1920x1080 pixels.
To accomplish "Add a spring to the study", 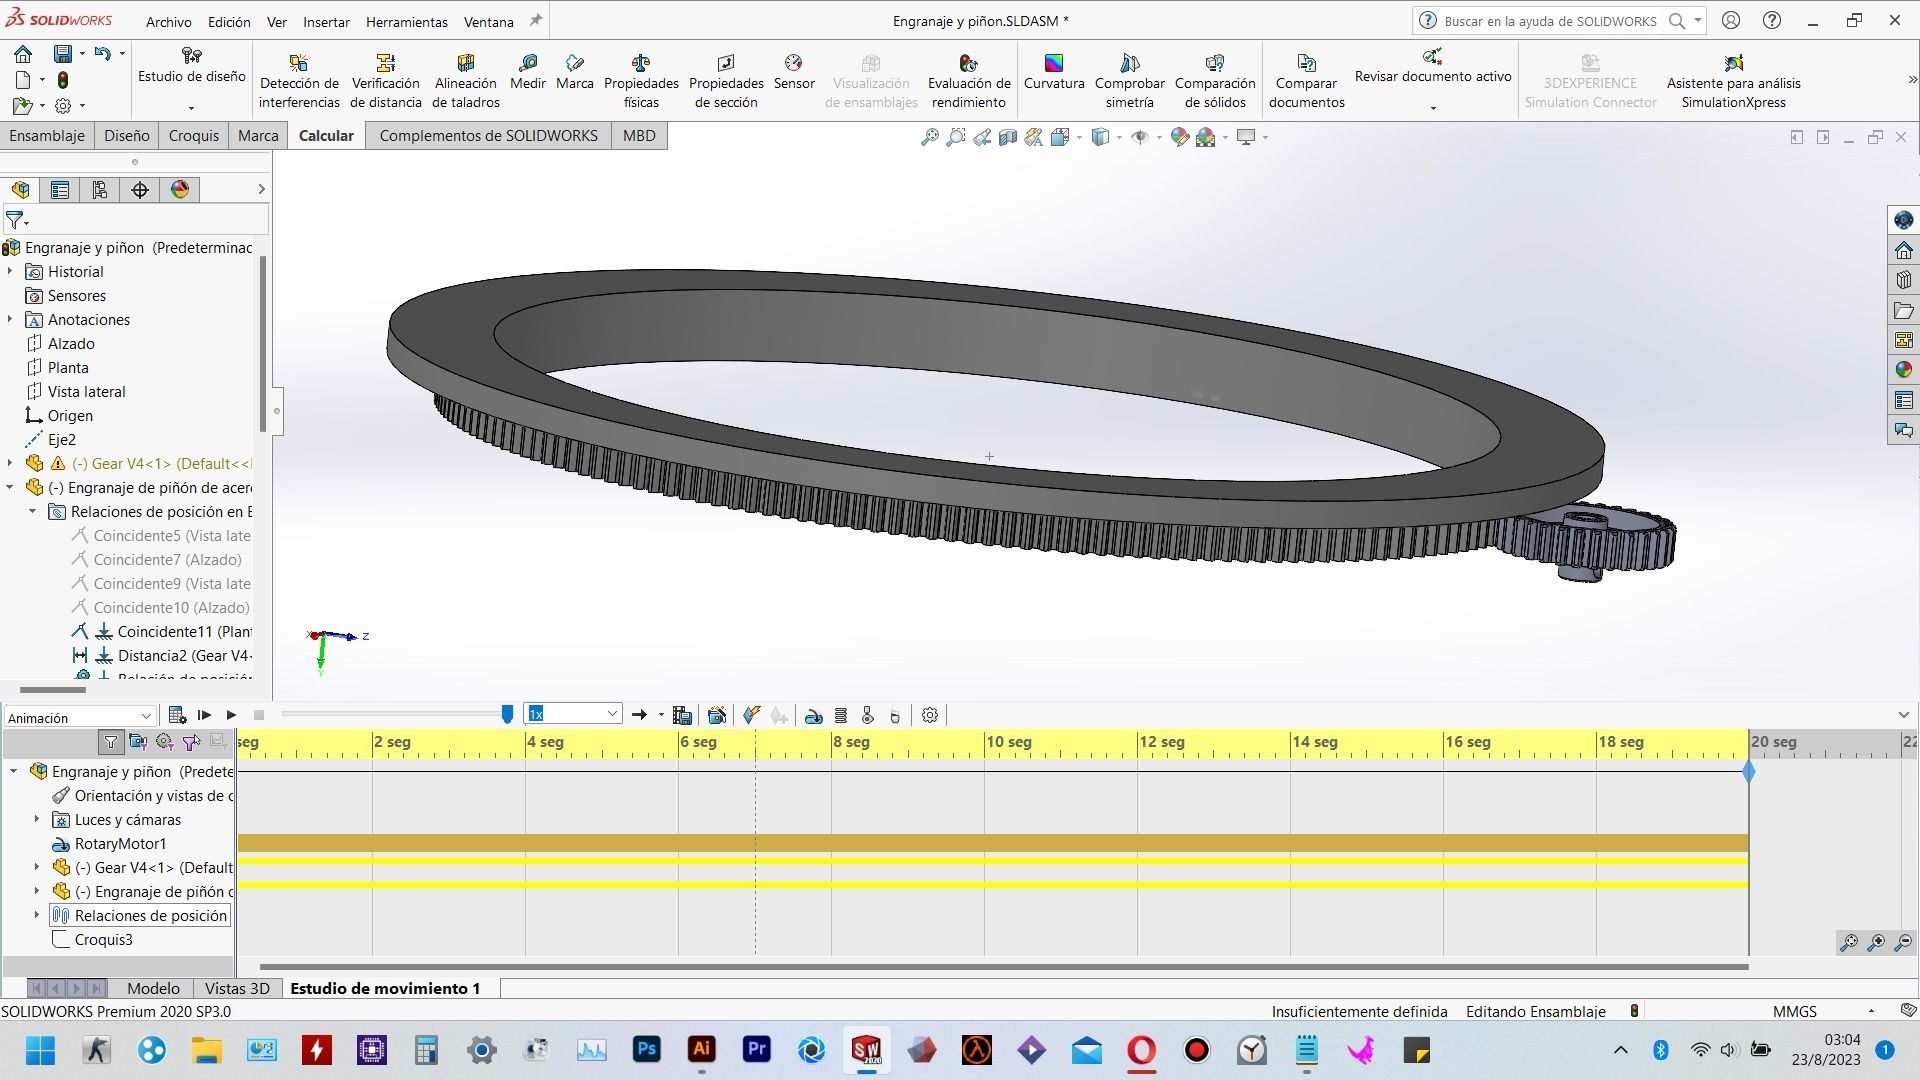I will [x=841, y=715].
